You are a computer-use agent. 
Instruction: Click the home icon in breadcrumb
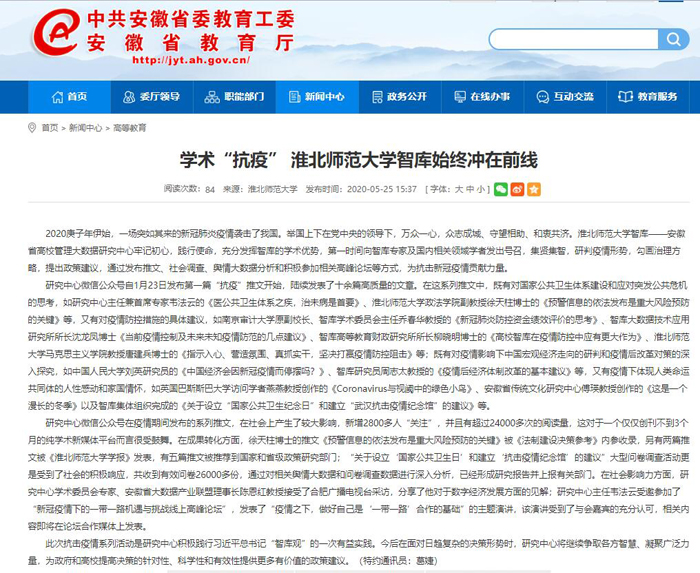pos(33,128)
